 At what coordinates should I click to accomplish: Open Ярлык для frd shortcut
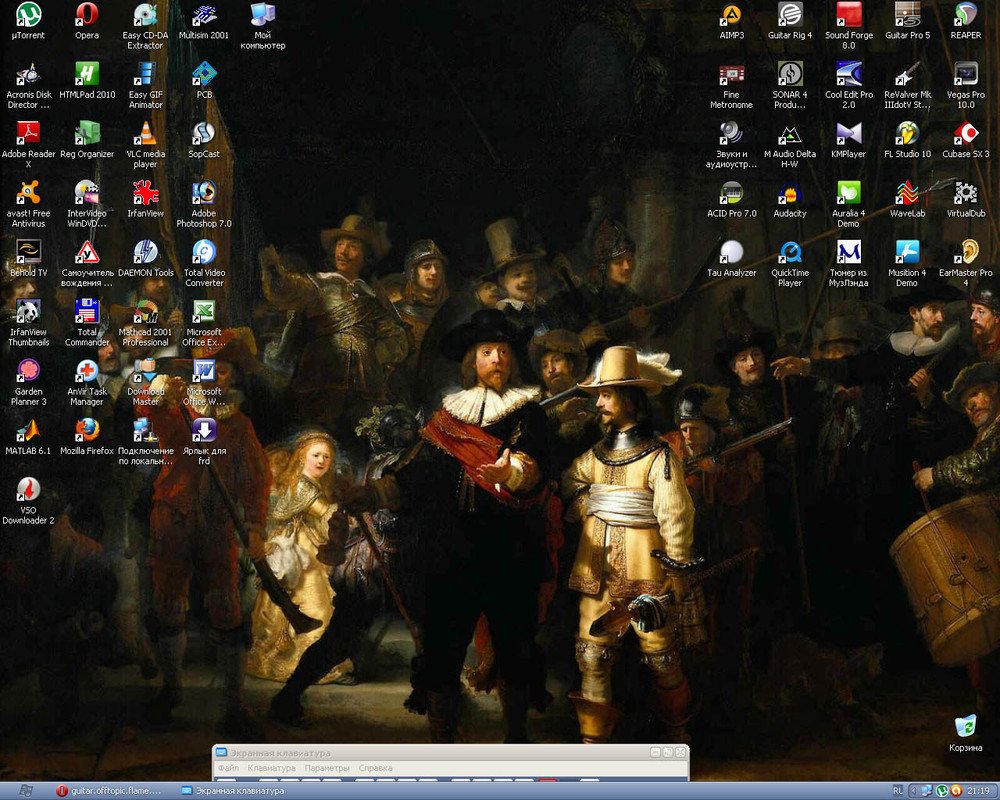(x=204, y=441)
